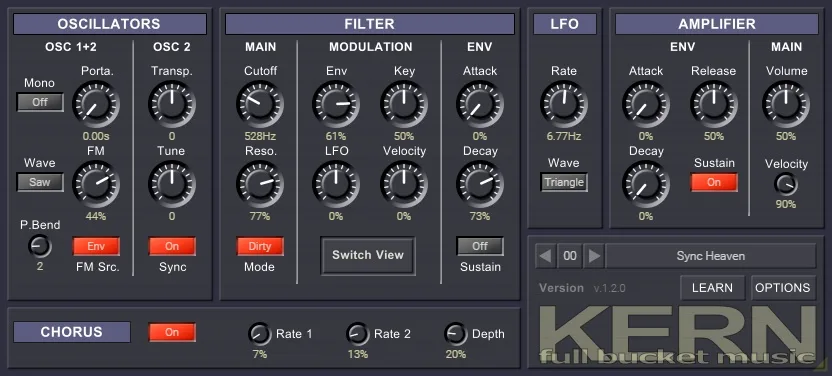832x376 pixels.
Task: Toggle the FM Src. Env button
Action: click(x=96, y=246)
